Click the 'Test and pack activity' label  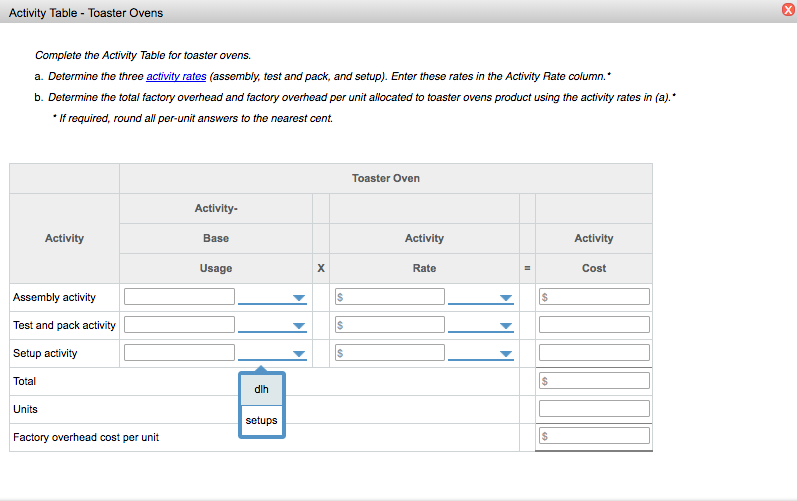(65, 325)
